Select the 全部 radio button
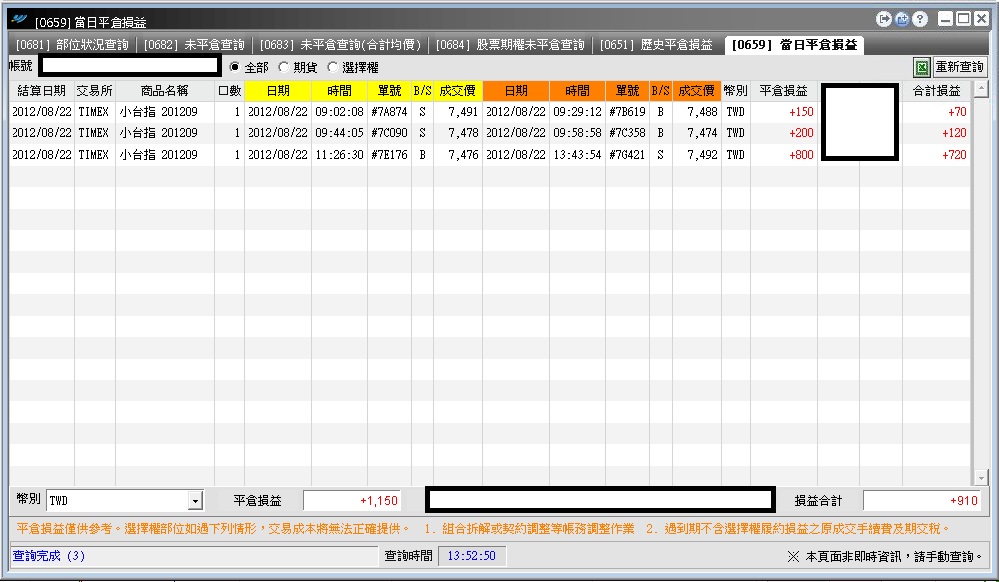The height and width of the screenshot is (582, 999). click(235, 67)
